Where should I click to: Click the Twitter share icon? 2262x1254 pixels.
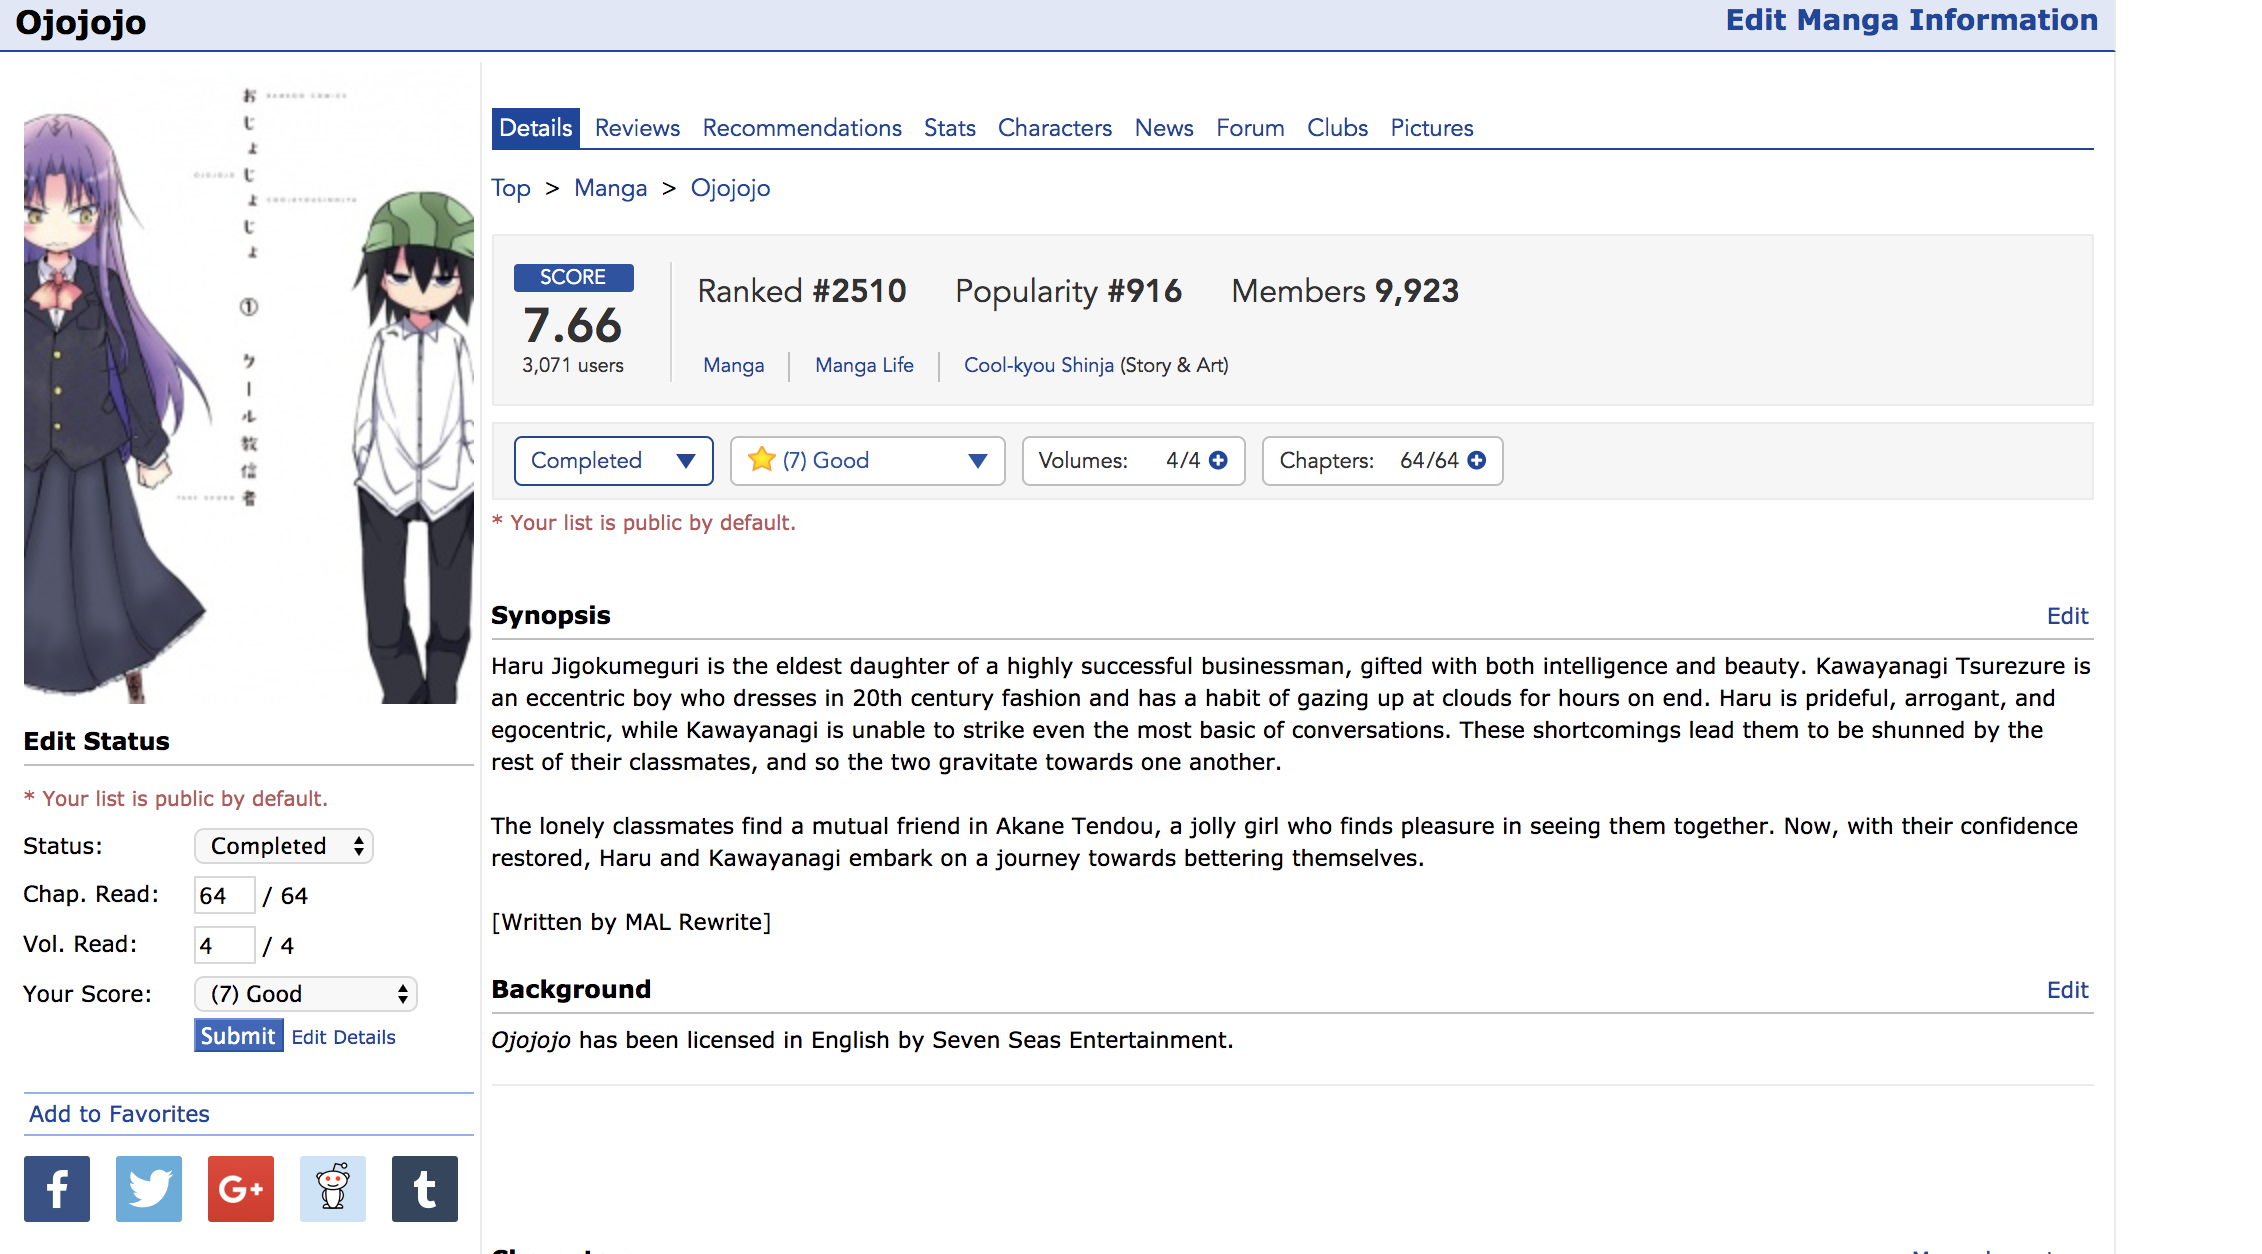(x=149, y=1189)
